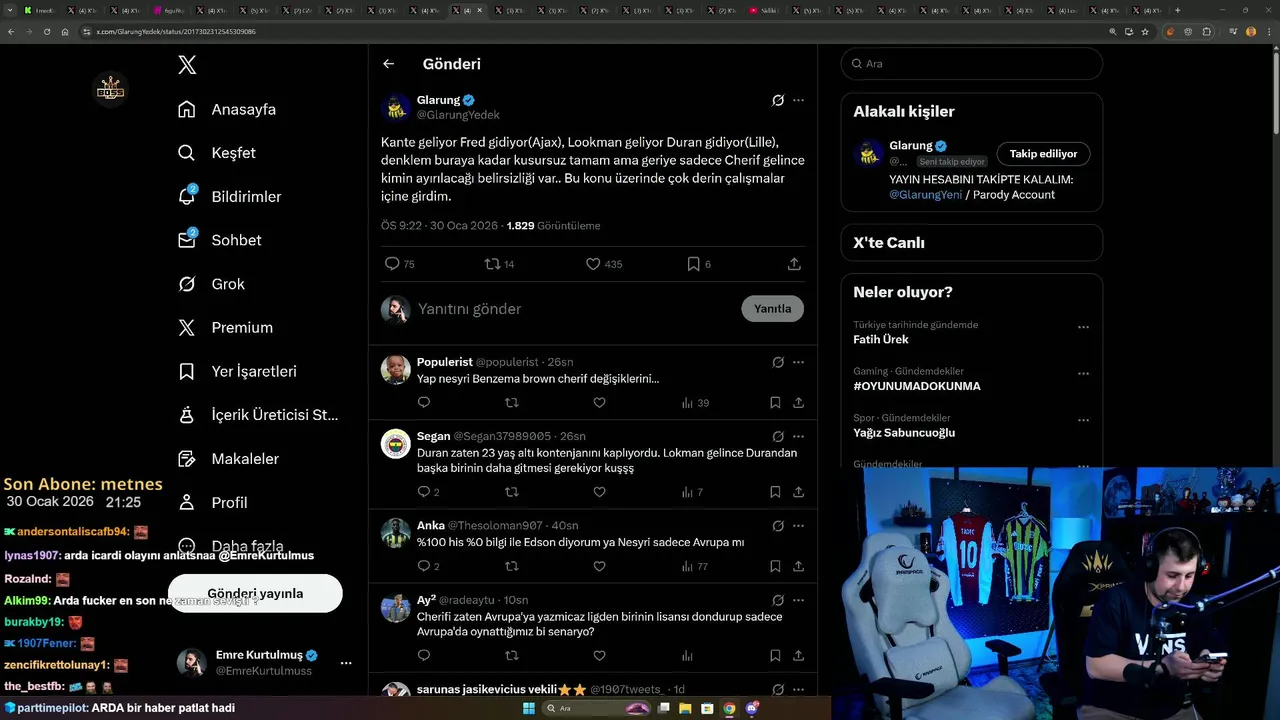
Task: Like Anka's comment
Action: click(599, 566)
